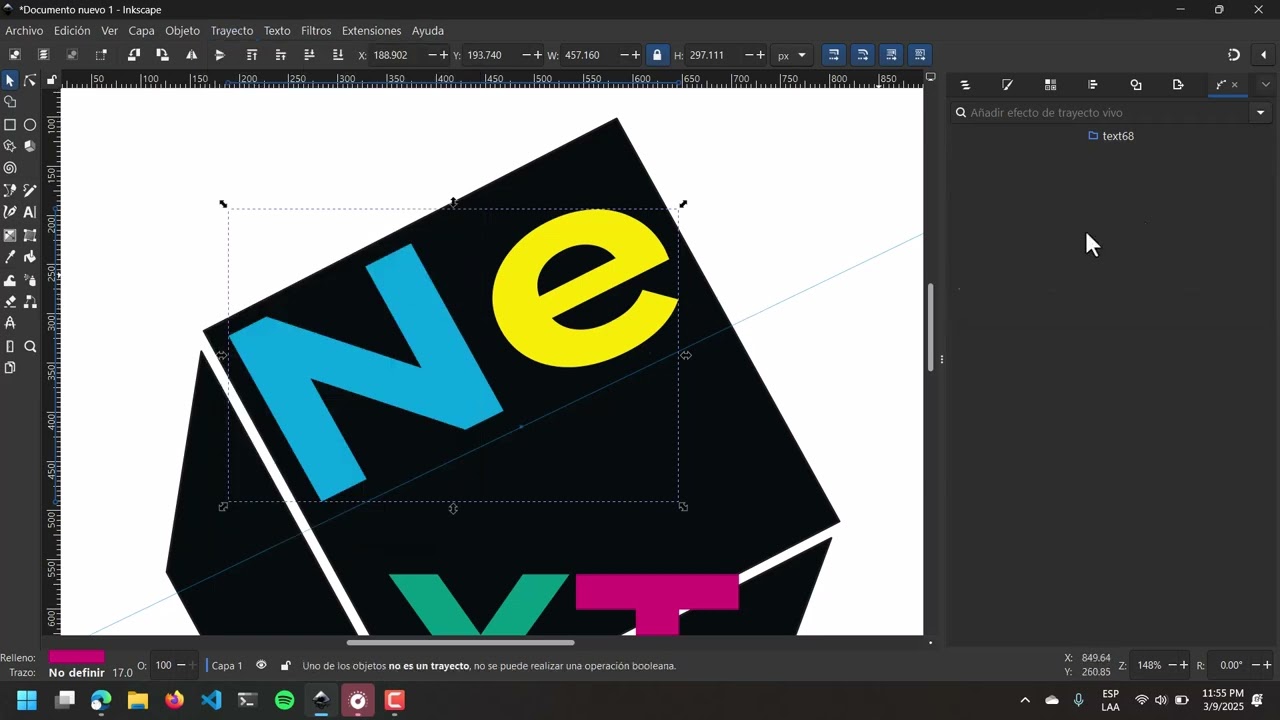Expand snapping options arrow
Screen dimensions: 1280x720
[x=1263, y=55]
